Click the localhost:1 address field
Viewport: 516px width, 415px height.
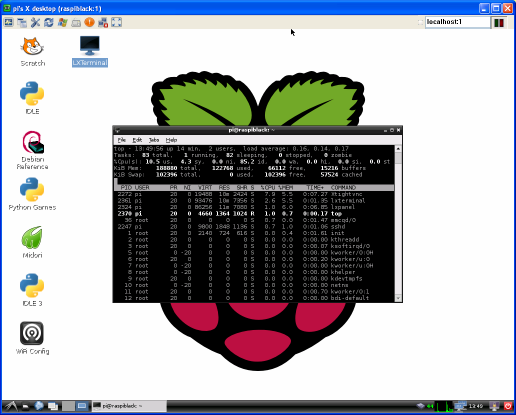click(x=457, y=22)
